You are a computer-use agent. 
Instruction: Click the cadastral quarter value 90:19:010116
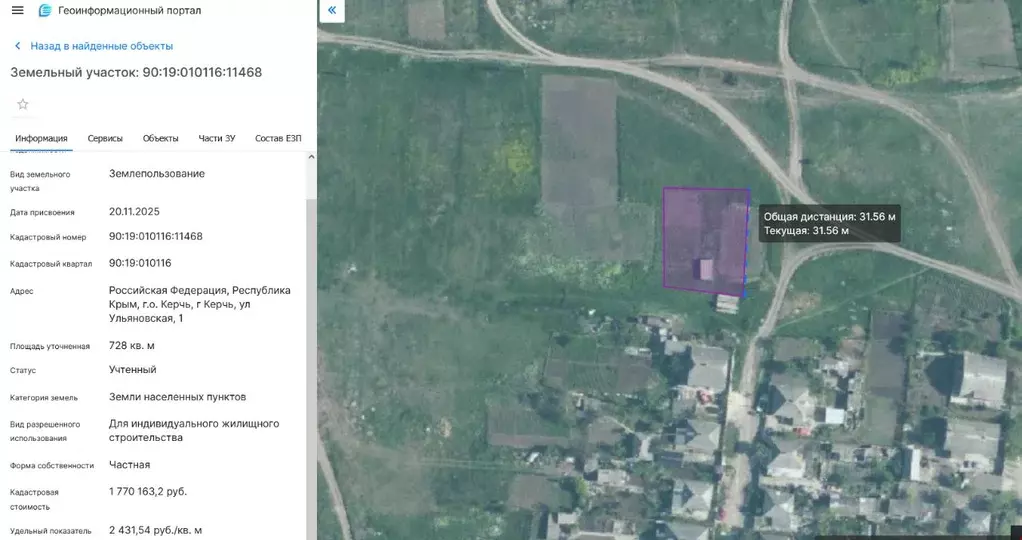[140, 263]
